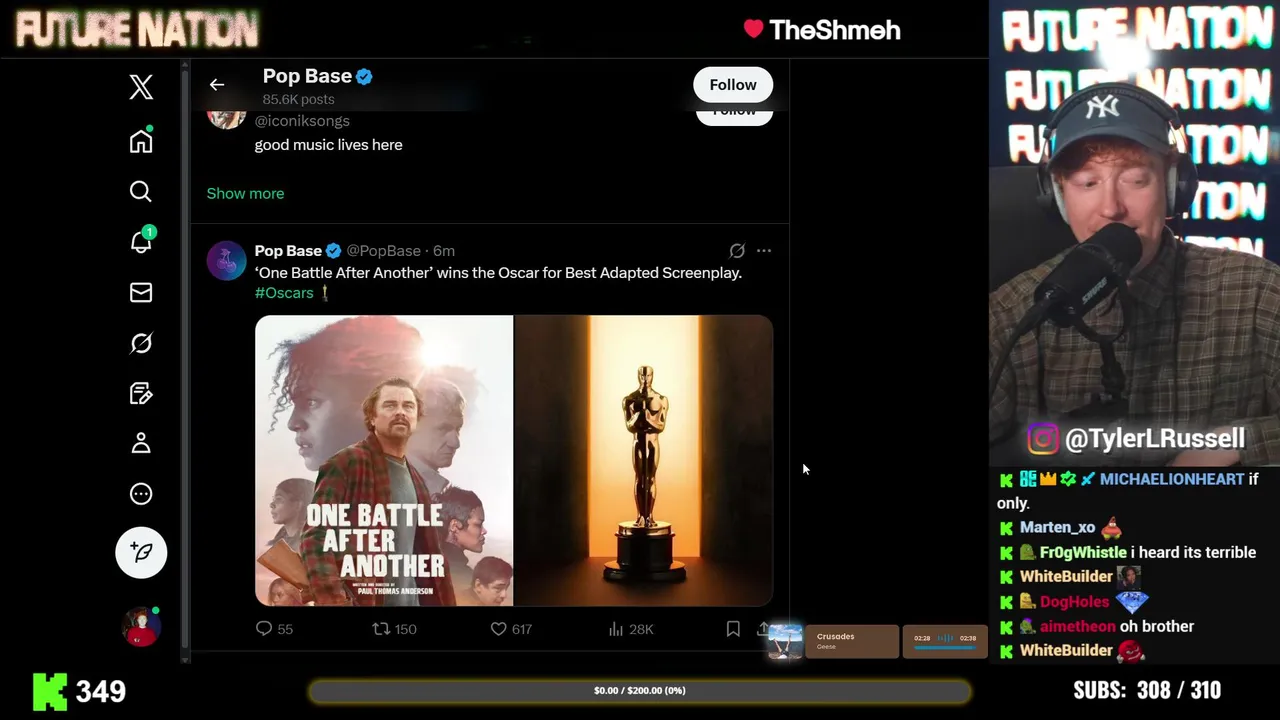Image resolution: width=1280 pixels, height=720 pixels.
Task: Click the '85.6K posts' text under Pop Base
Action: coord(298,99)
